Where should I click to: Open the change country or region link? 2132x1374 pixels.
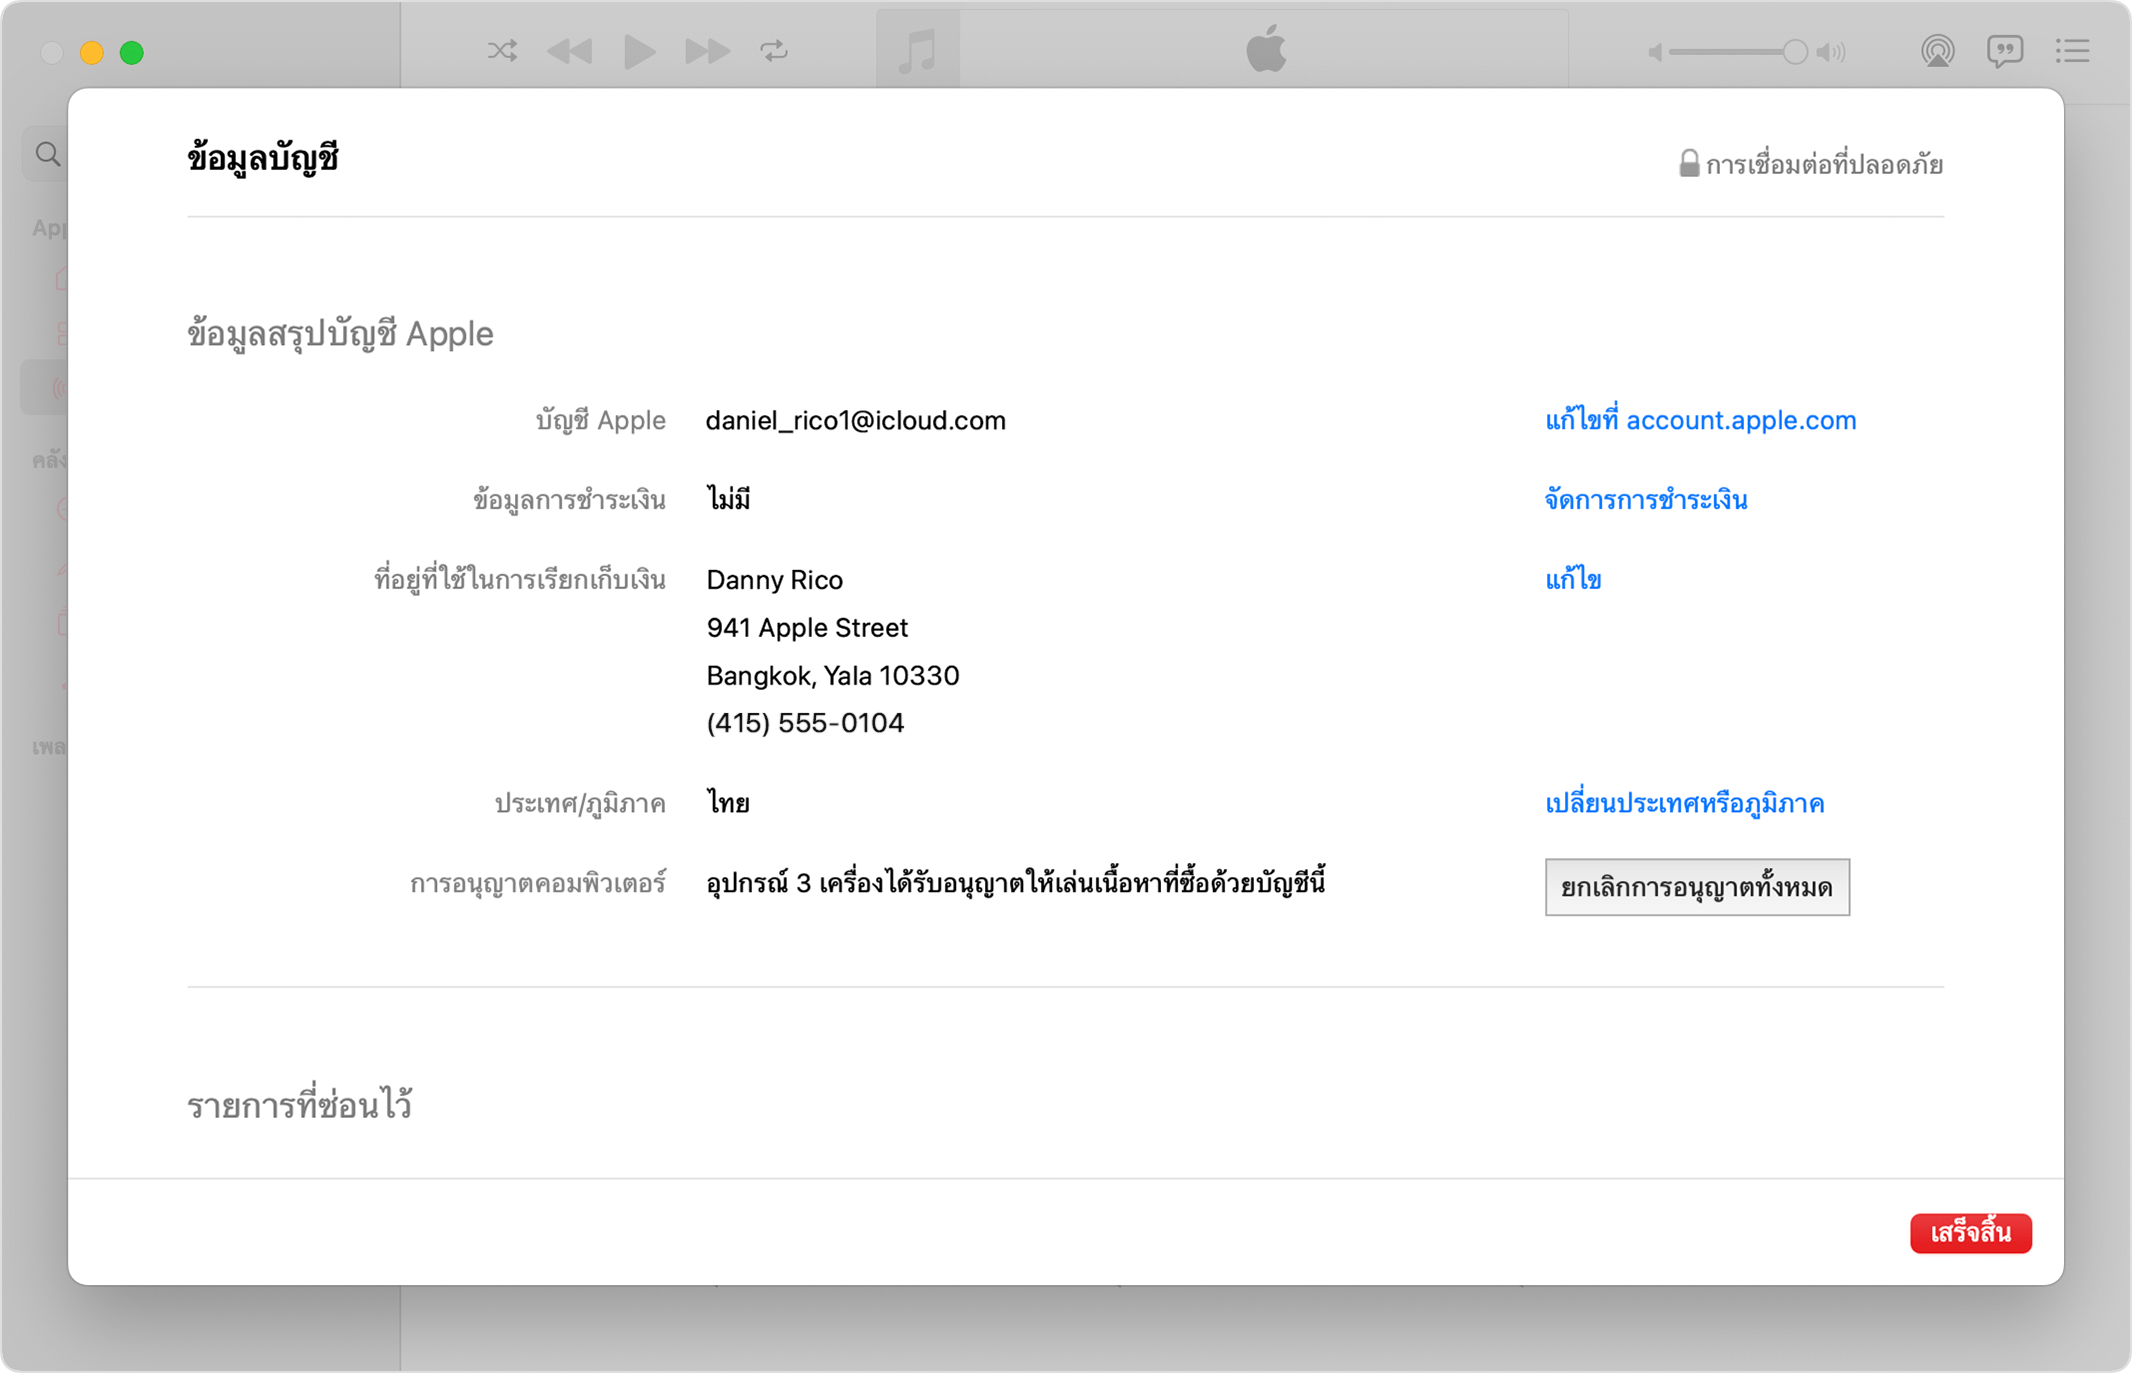click(x=1684, y=803)
